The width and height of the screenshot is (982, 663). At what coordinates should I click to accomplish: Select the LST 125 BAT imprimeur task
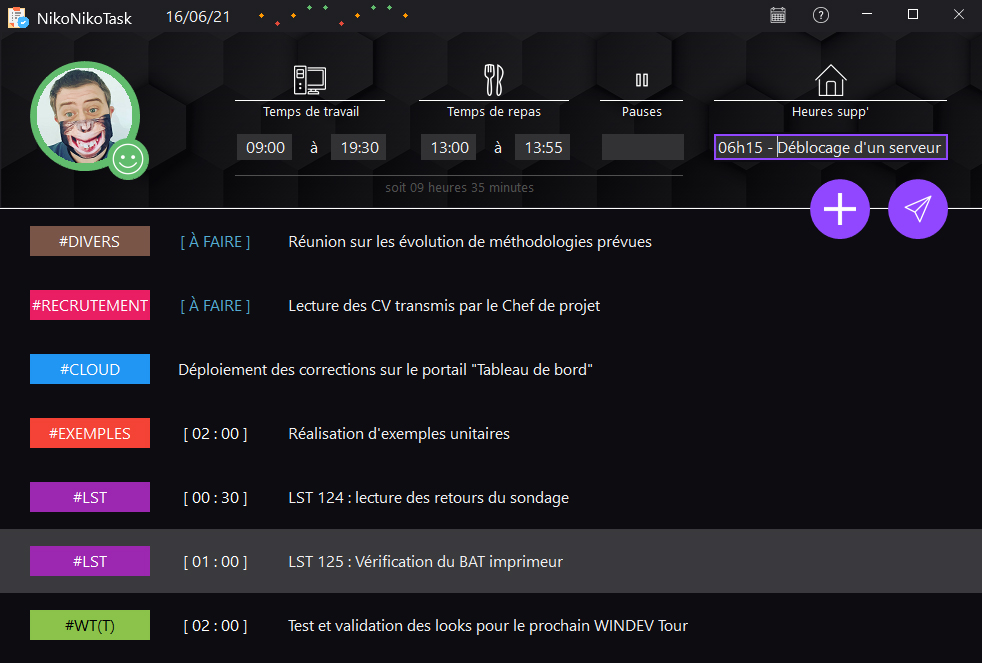pos(425,561)
